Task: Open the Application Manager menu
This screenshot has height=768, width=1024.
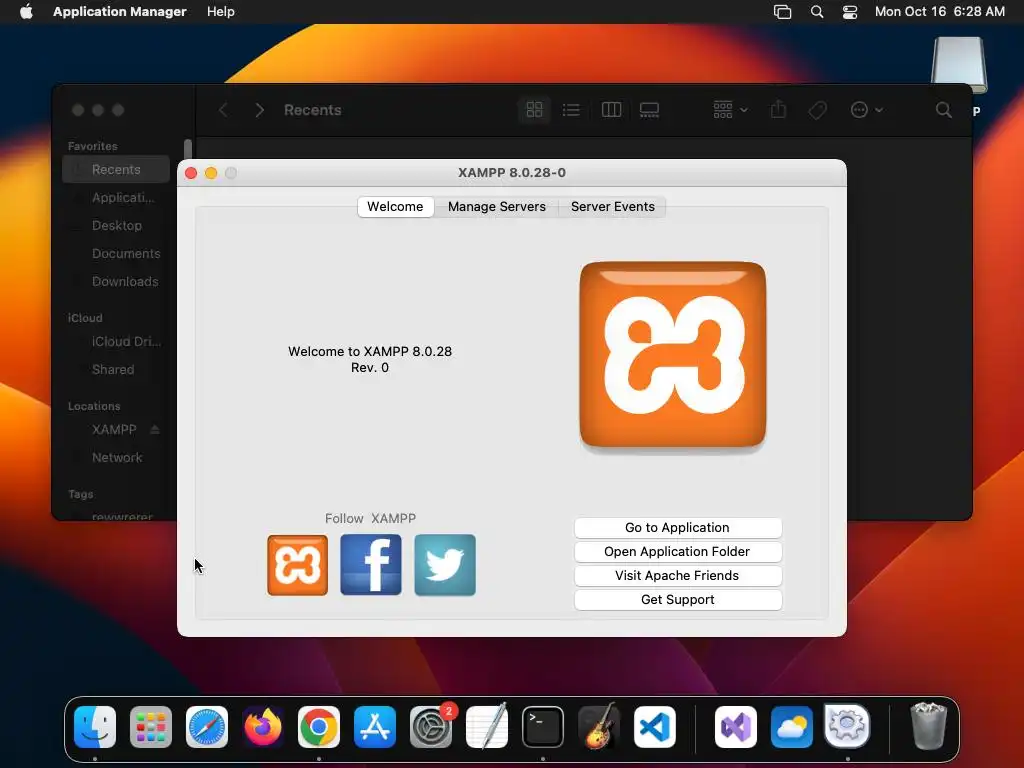Action: click(x=120, y=12)
